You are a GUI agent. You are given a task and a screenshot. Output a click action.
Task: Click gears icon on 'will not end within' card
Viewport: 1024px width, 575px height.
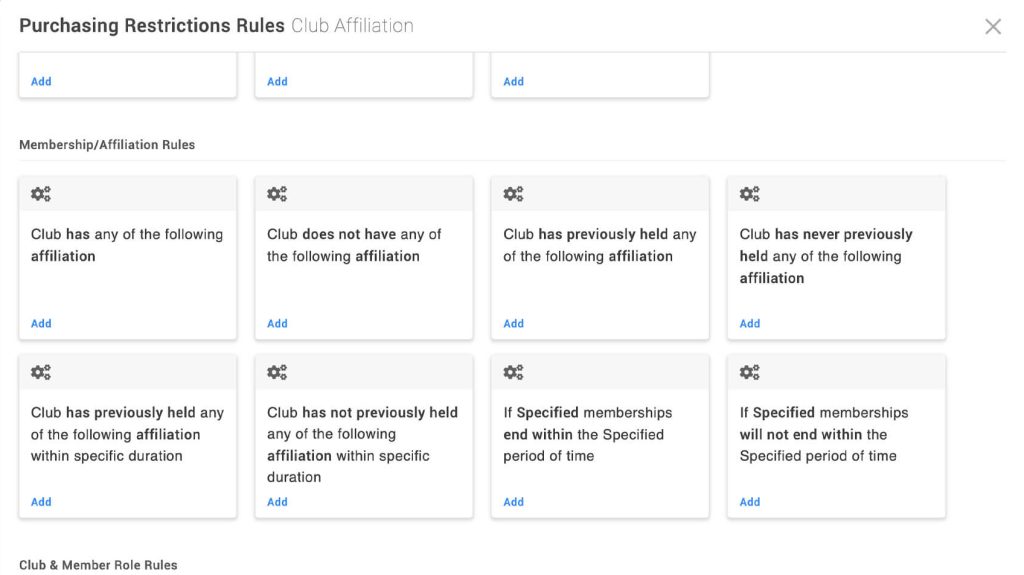[749, 372]
